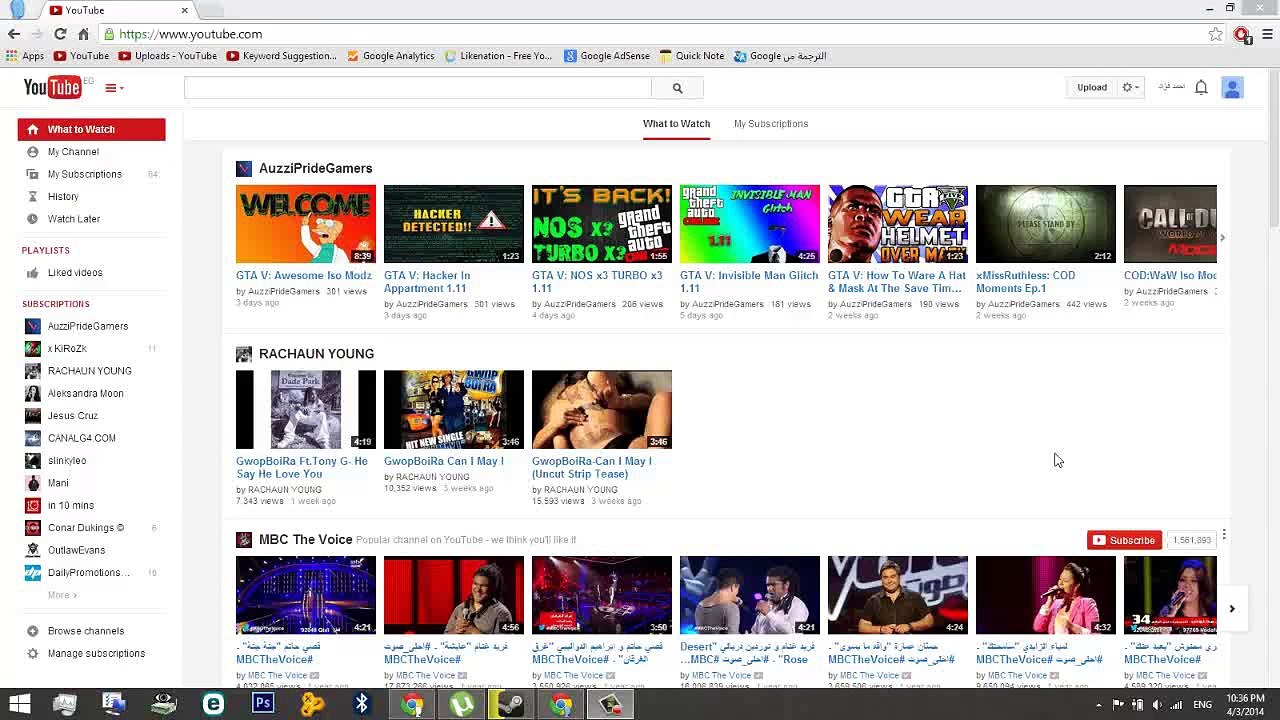Click the Upload button
This screenshot has height=720, width=1280.
pyautogui.click(x=1092, y=88)
